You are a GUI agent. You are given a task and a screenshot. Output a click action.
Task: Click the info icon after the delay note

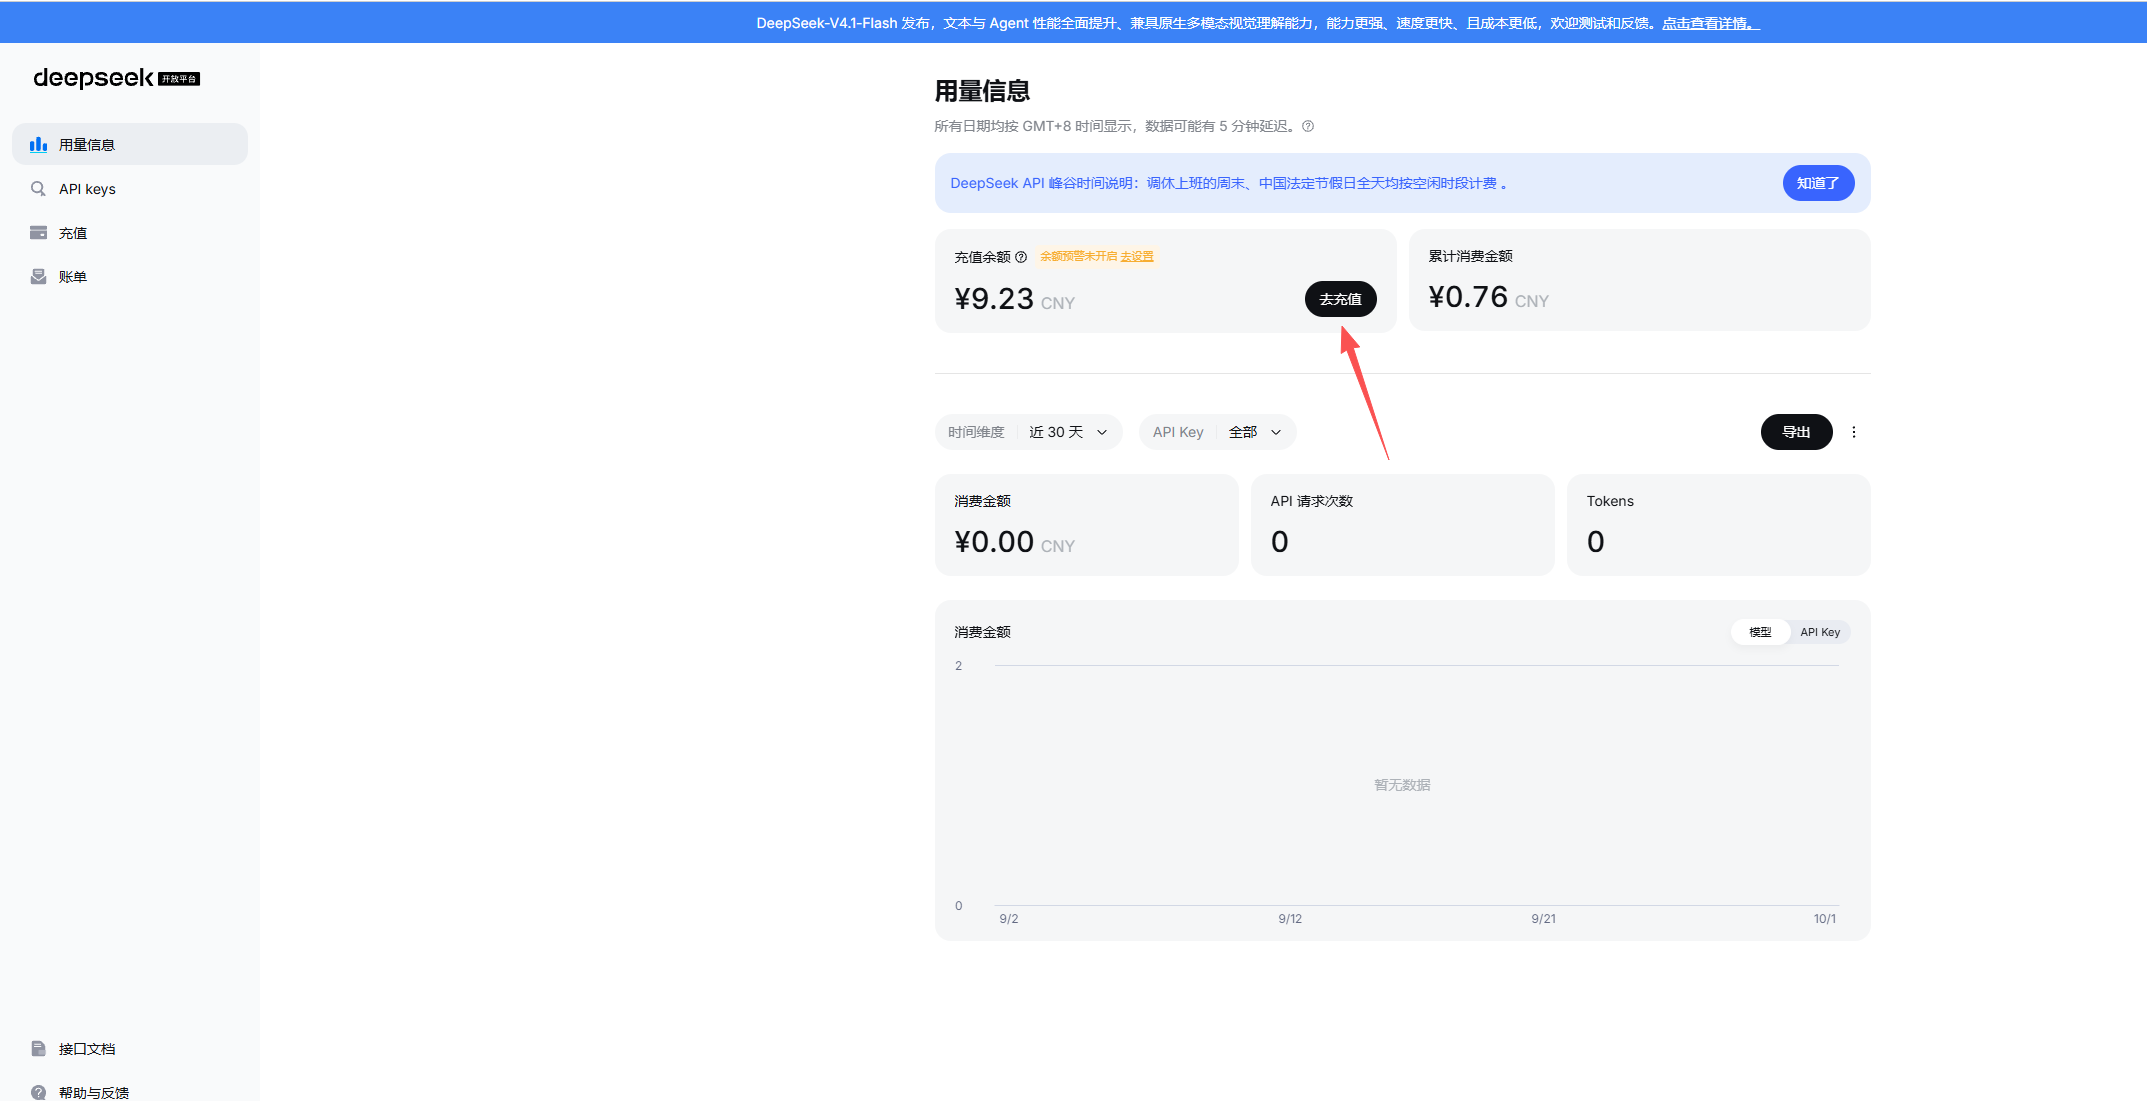(1308, 126)
